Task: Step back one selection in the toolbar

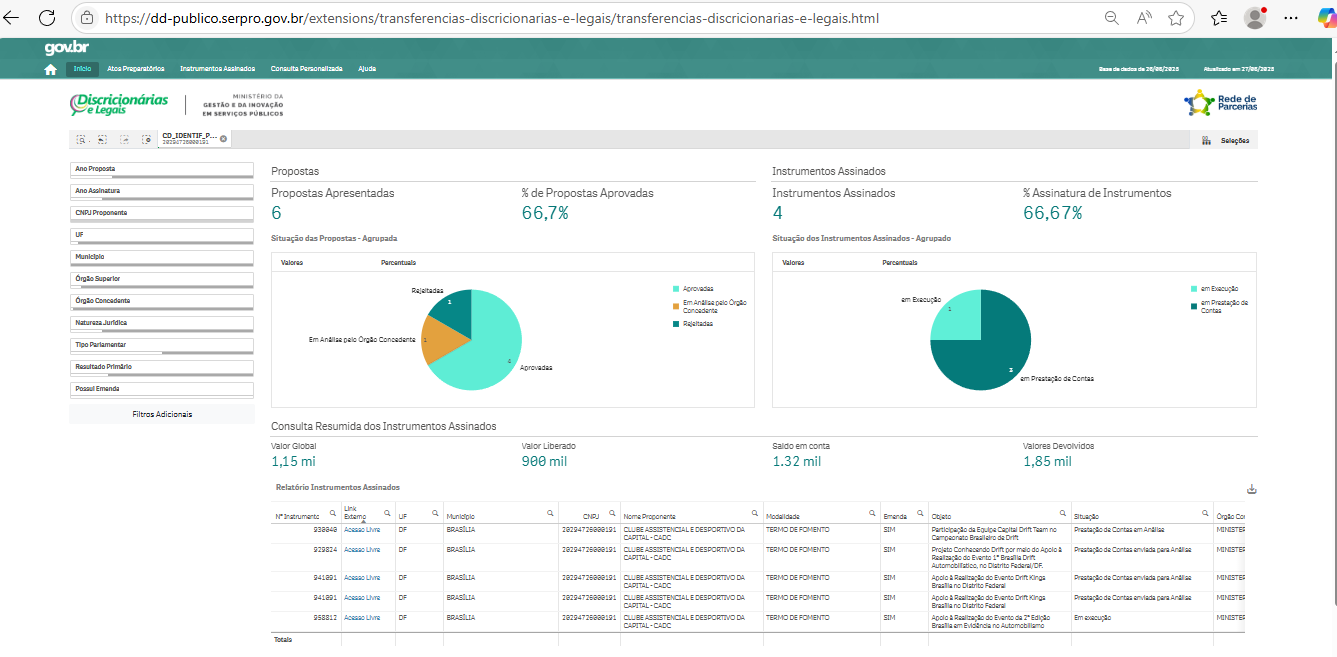Action: tap(103, 140)
